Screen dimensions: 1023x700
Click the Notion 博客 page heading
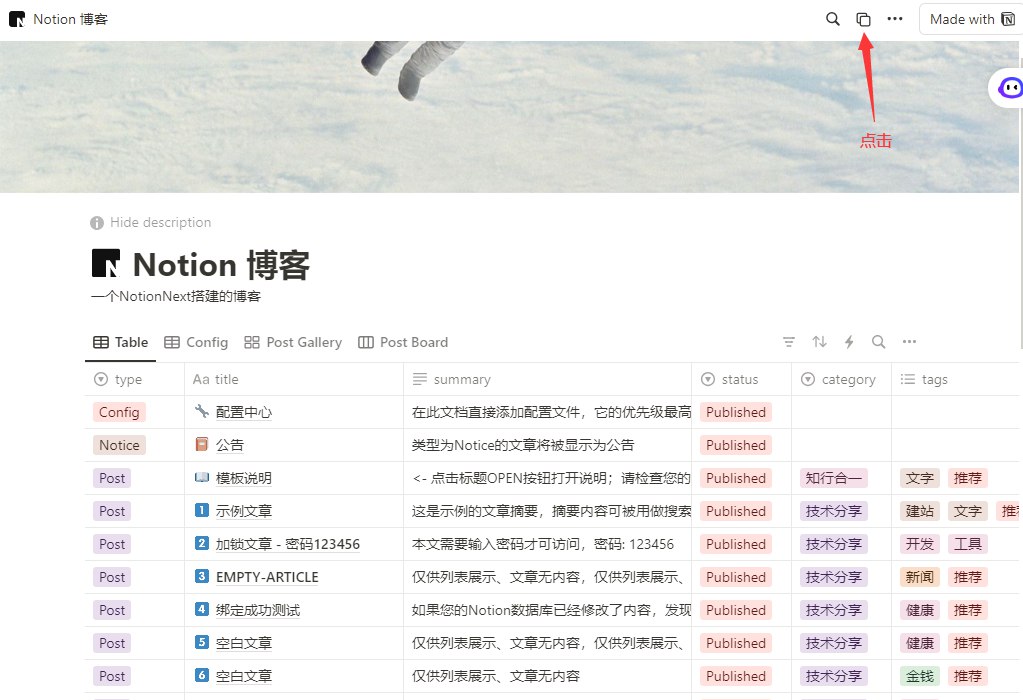pyautogui.click(x=221, y=265)
